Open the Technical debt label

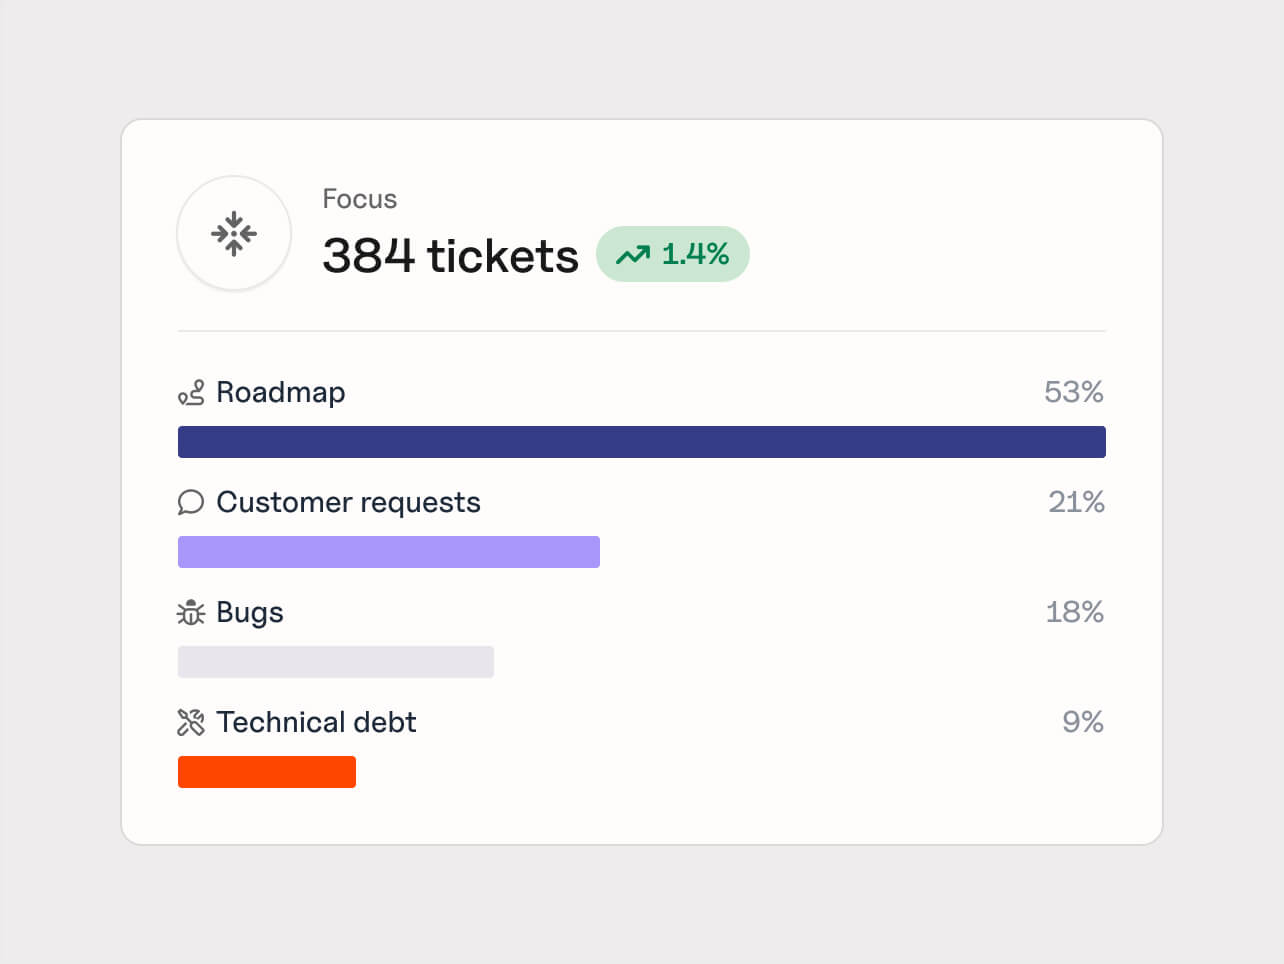tap(316, 722)
